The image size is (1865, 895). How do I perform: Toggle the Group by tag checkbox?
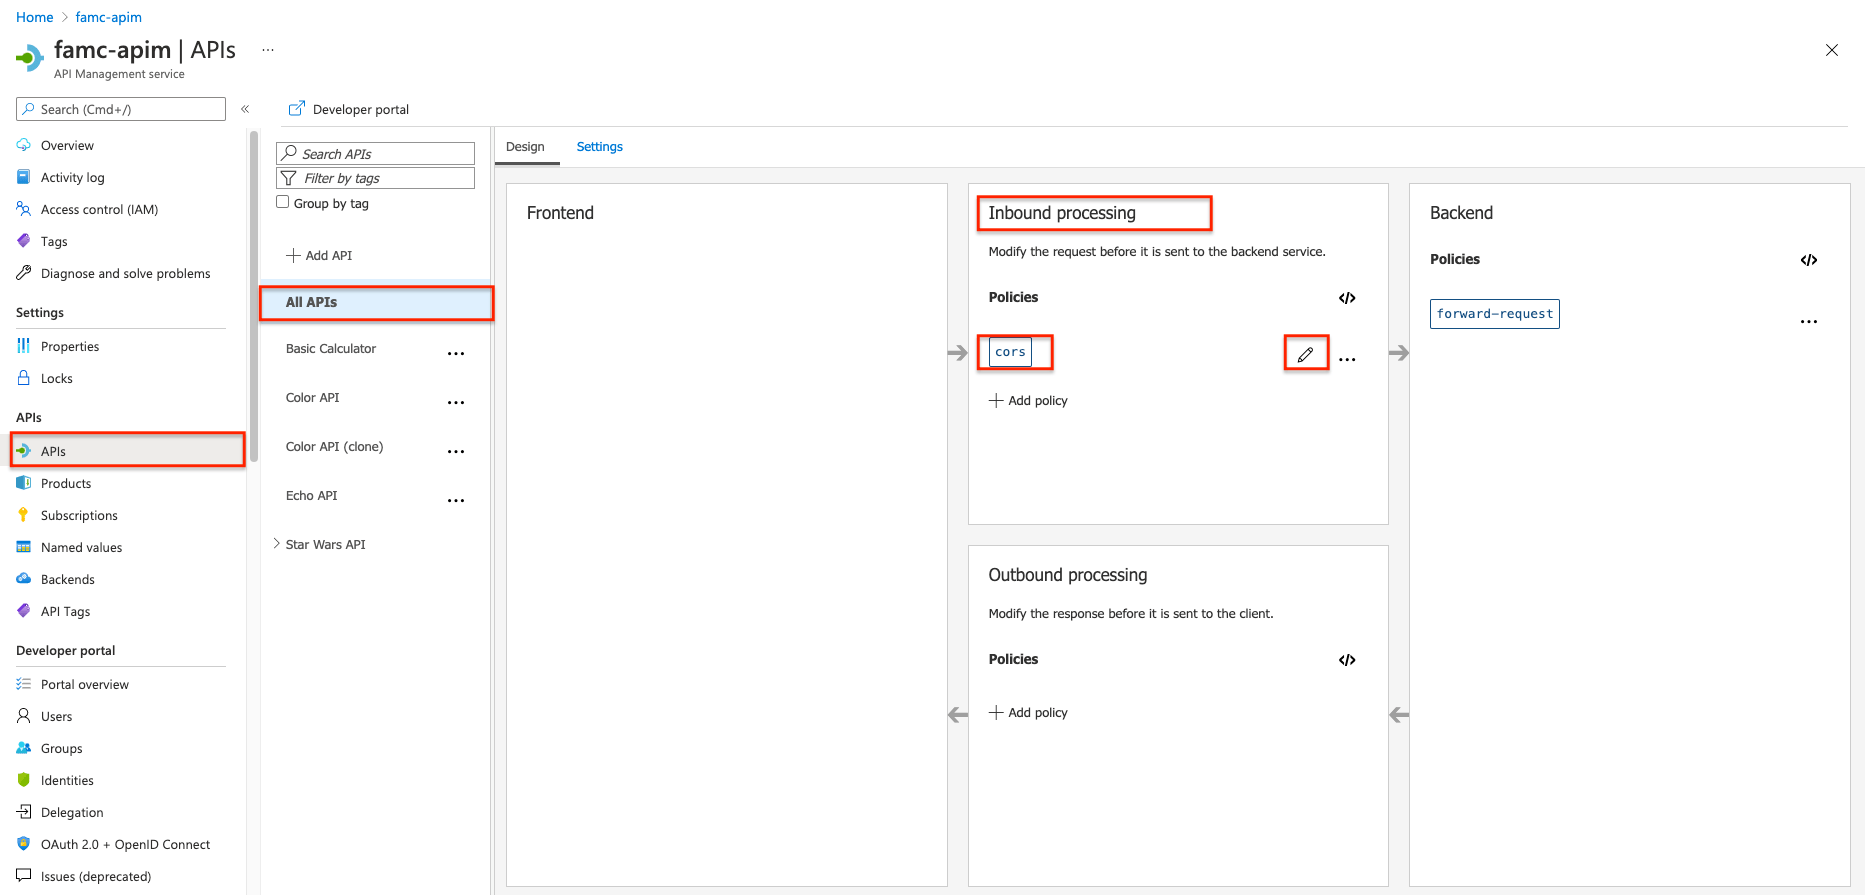(283, 202)
